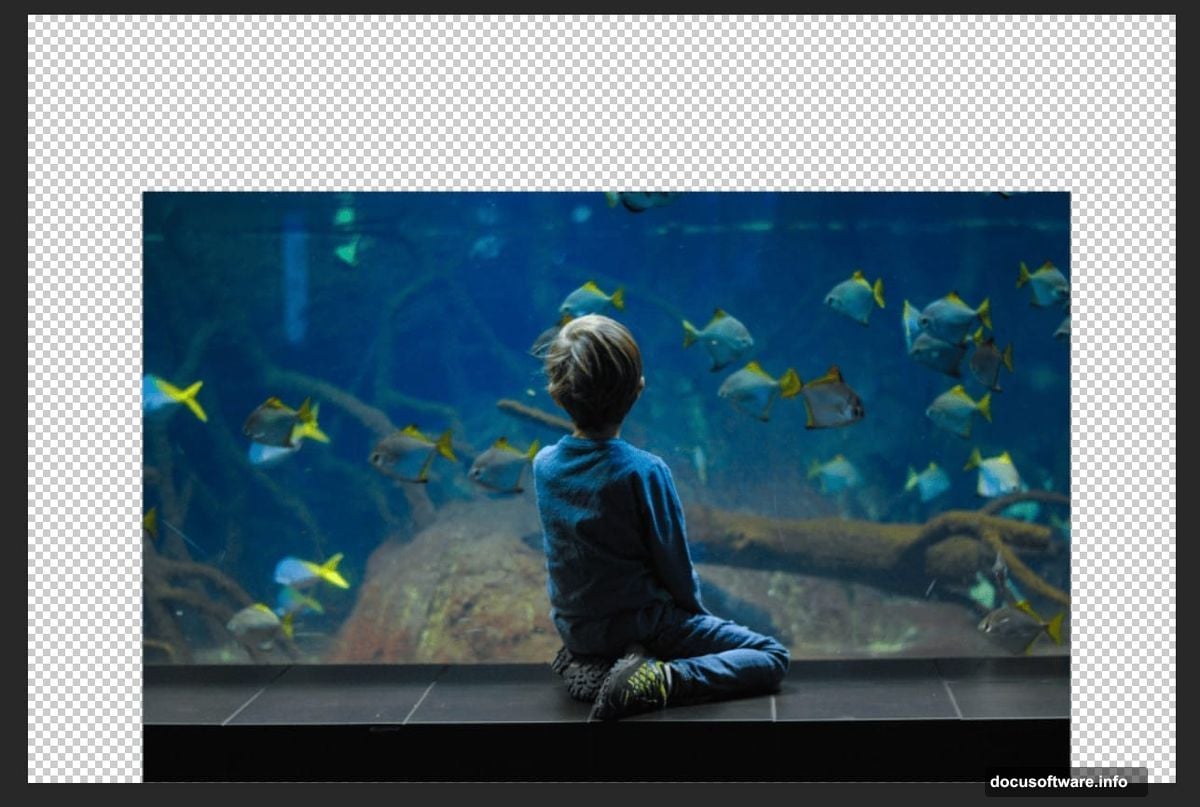Click the yellow fish on the left side
Screen dimensions: 1200x807
tap(180, 400)
